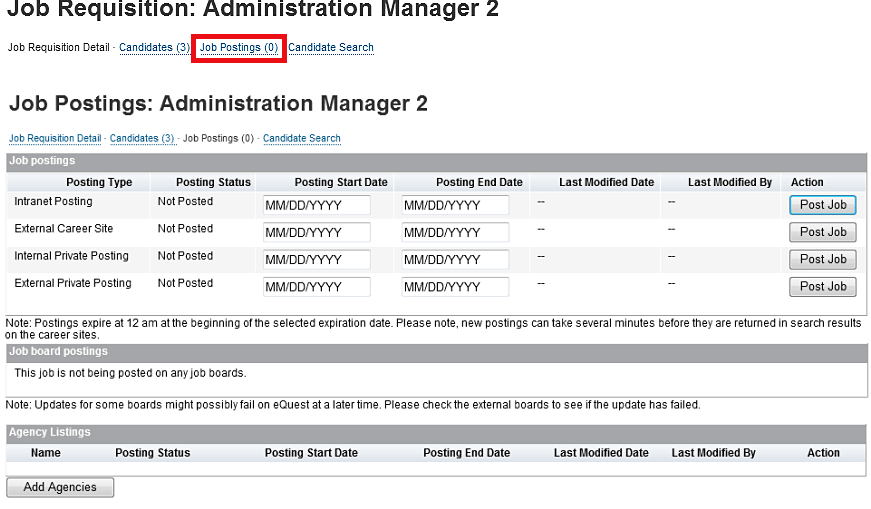Open Candidate Search link below Job Postings heading
The image size is (871, 509).
pos(302,138)
